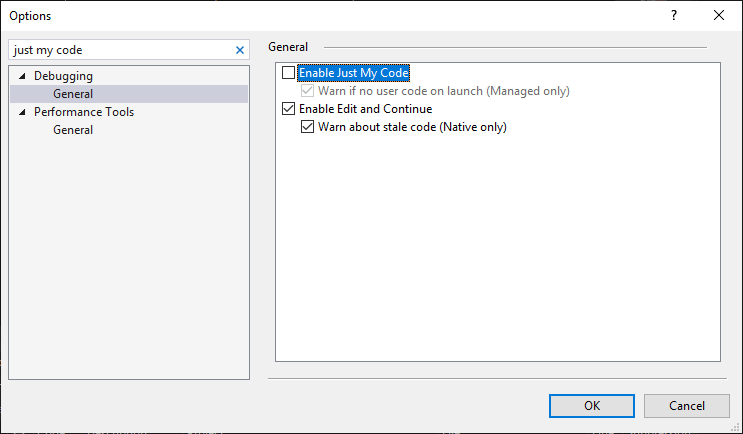
Task: Clear the search box text with the X icon
Action: 239,50
